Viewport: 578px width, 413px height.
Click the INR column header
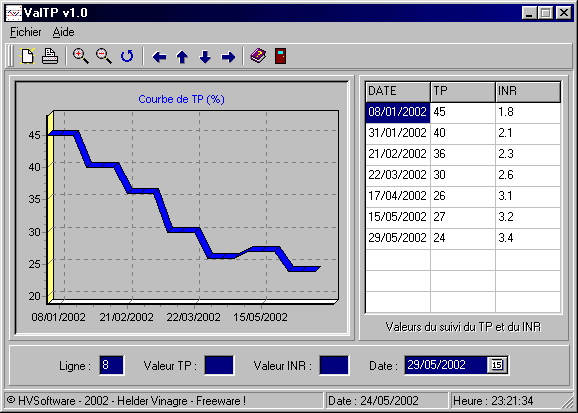point(528,91)
